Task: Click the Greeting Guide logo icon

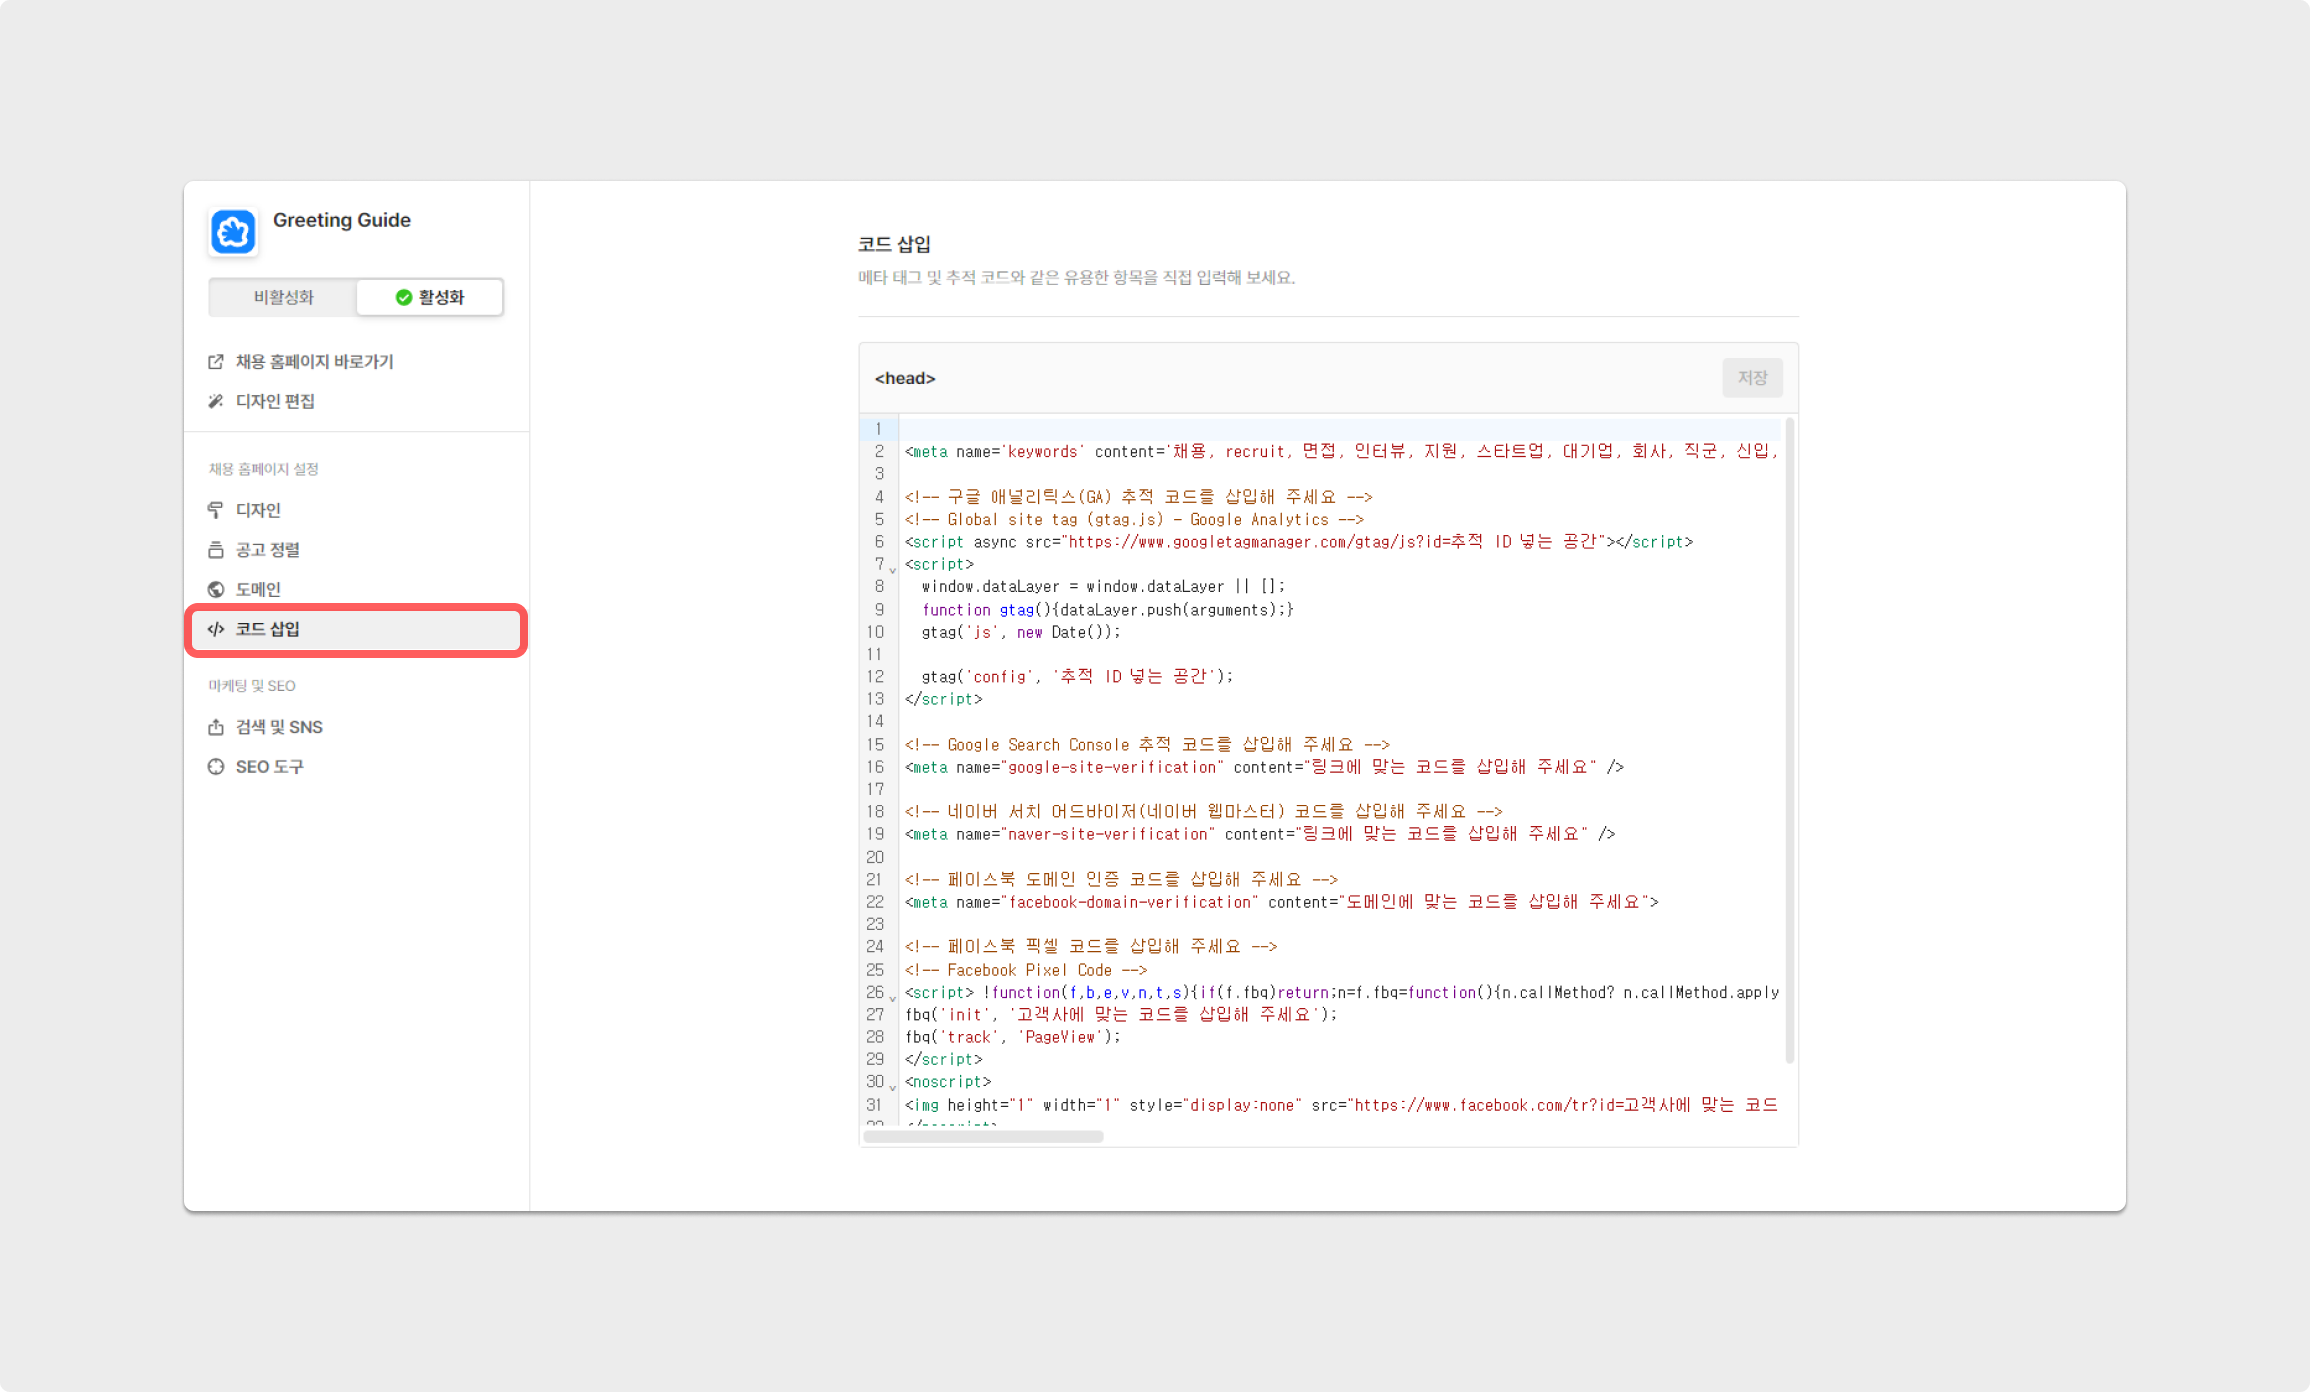Action: pos(233,232)
